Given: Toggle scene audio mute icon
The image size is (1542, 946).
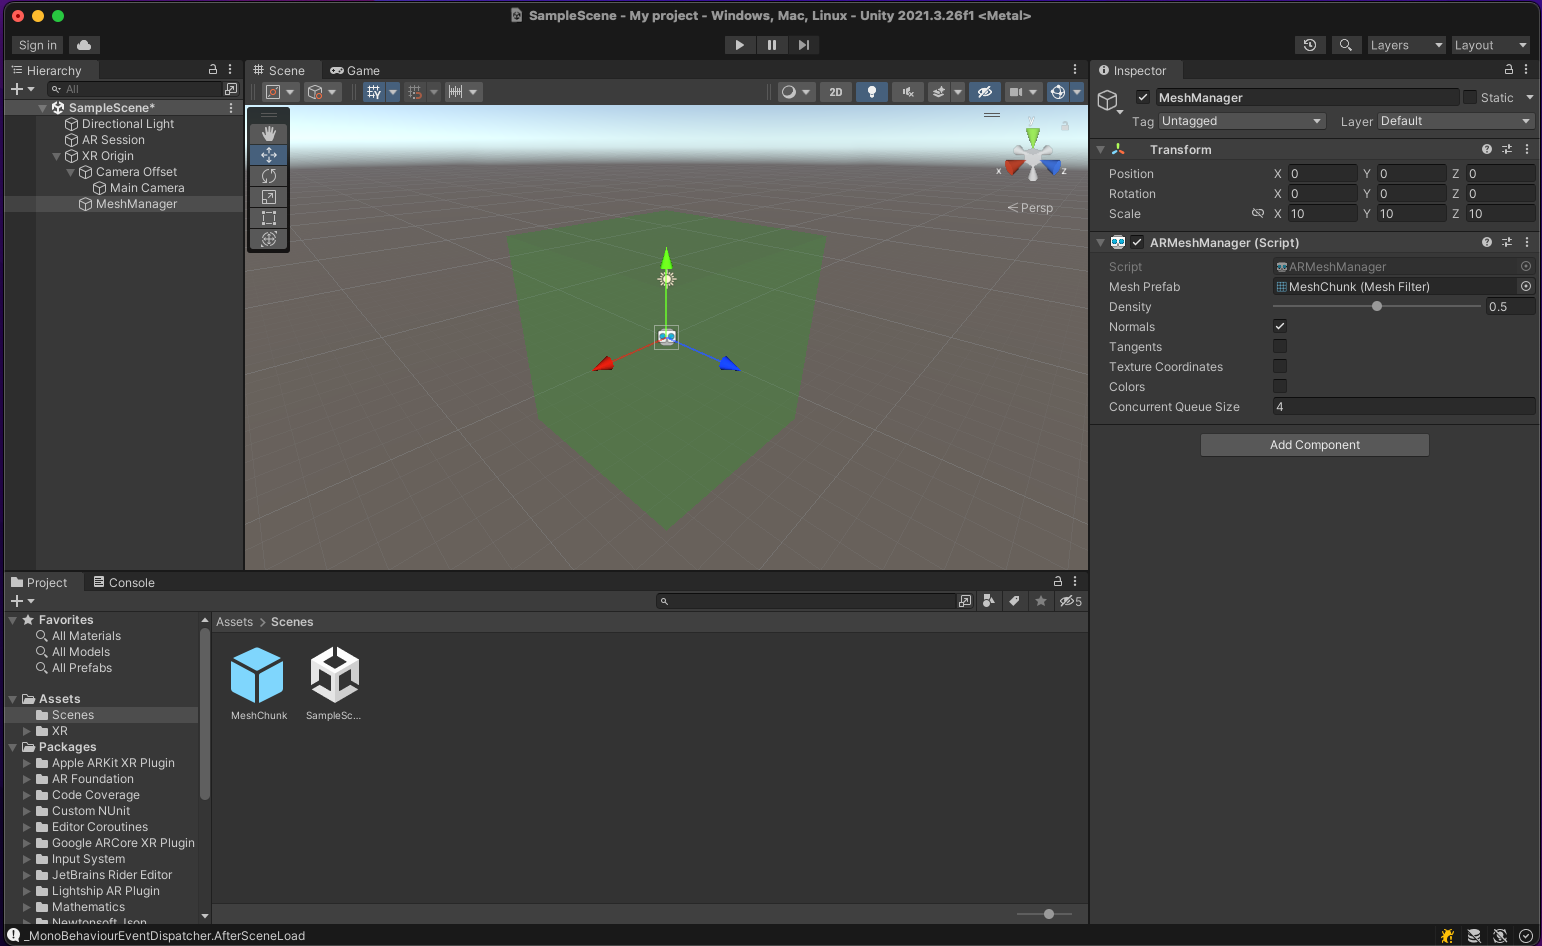Looking at the screenshot, I should [x=907, y=92].
